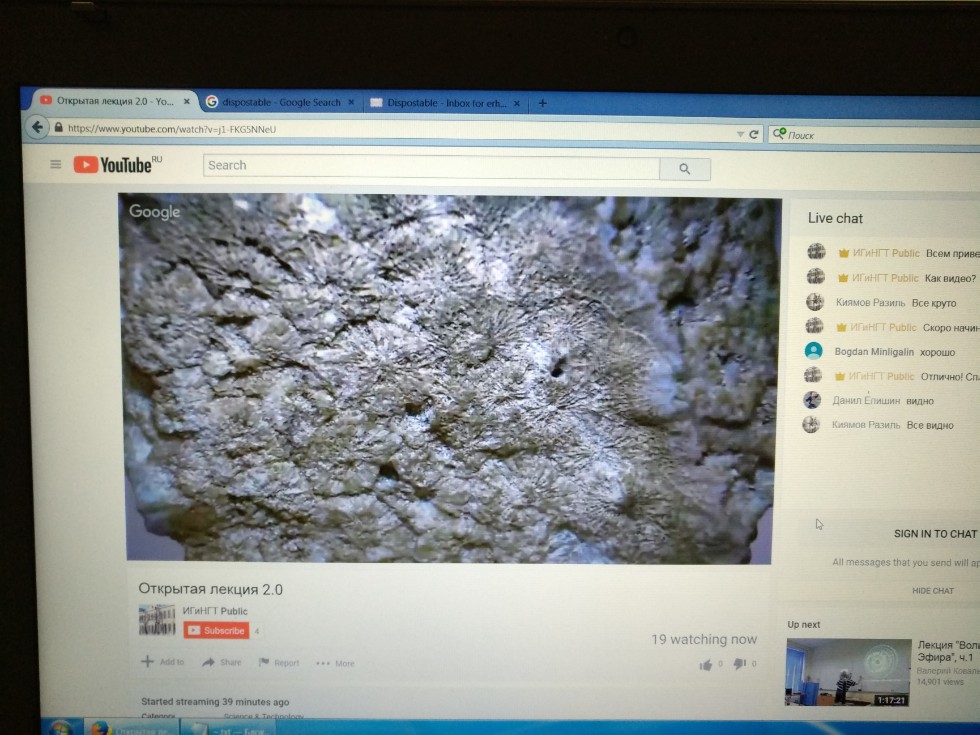Like the video with the thumbs-up icon
Screen dimensions: 980x735
(x=706, y=664)
